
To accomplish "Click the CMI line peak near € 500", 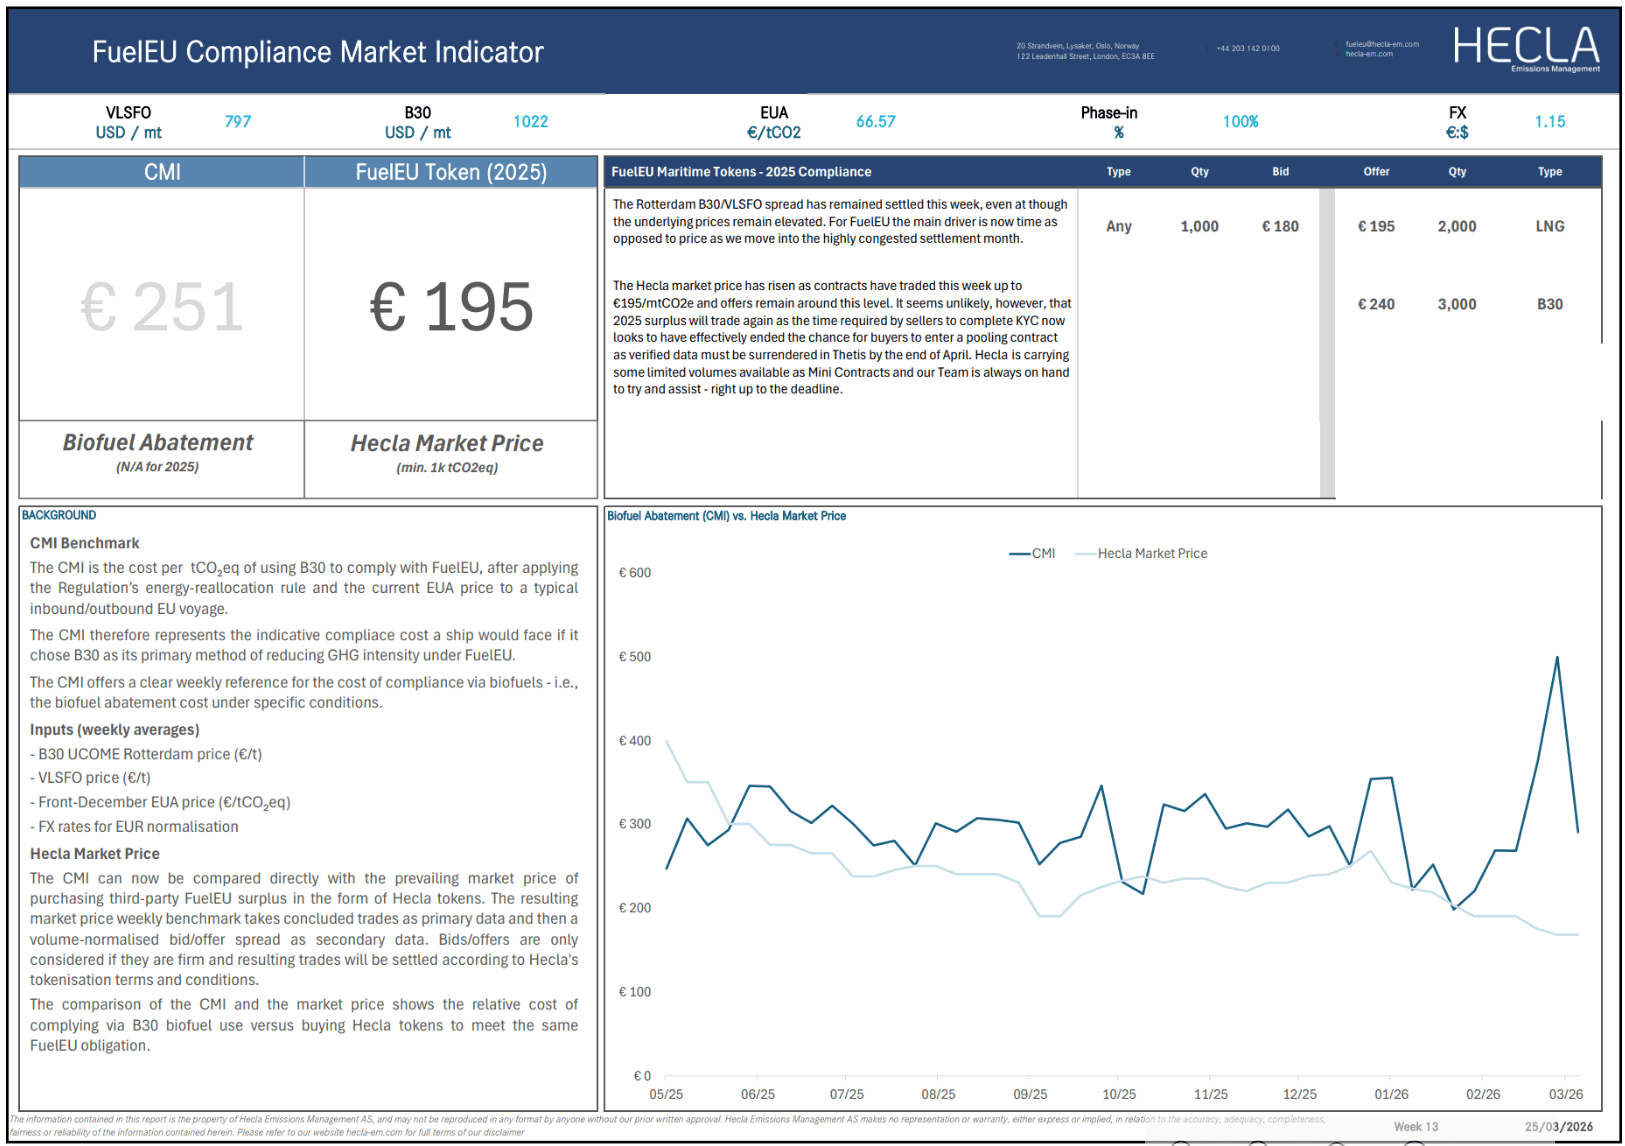I will (1557, 658).
